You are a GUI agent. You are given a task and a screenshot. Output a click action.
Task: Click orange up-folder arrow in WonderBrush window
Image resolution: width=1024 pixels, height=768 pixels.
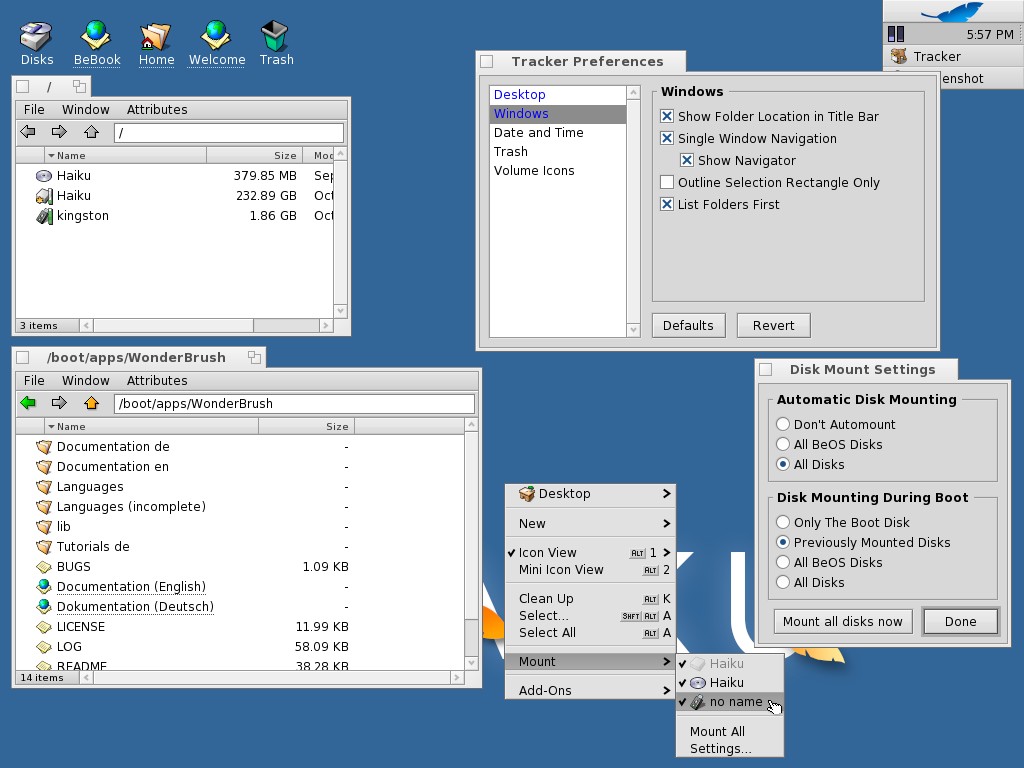click(x=92, y=403)
